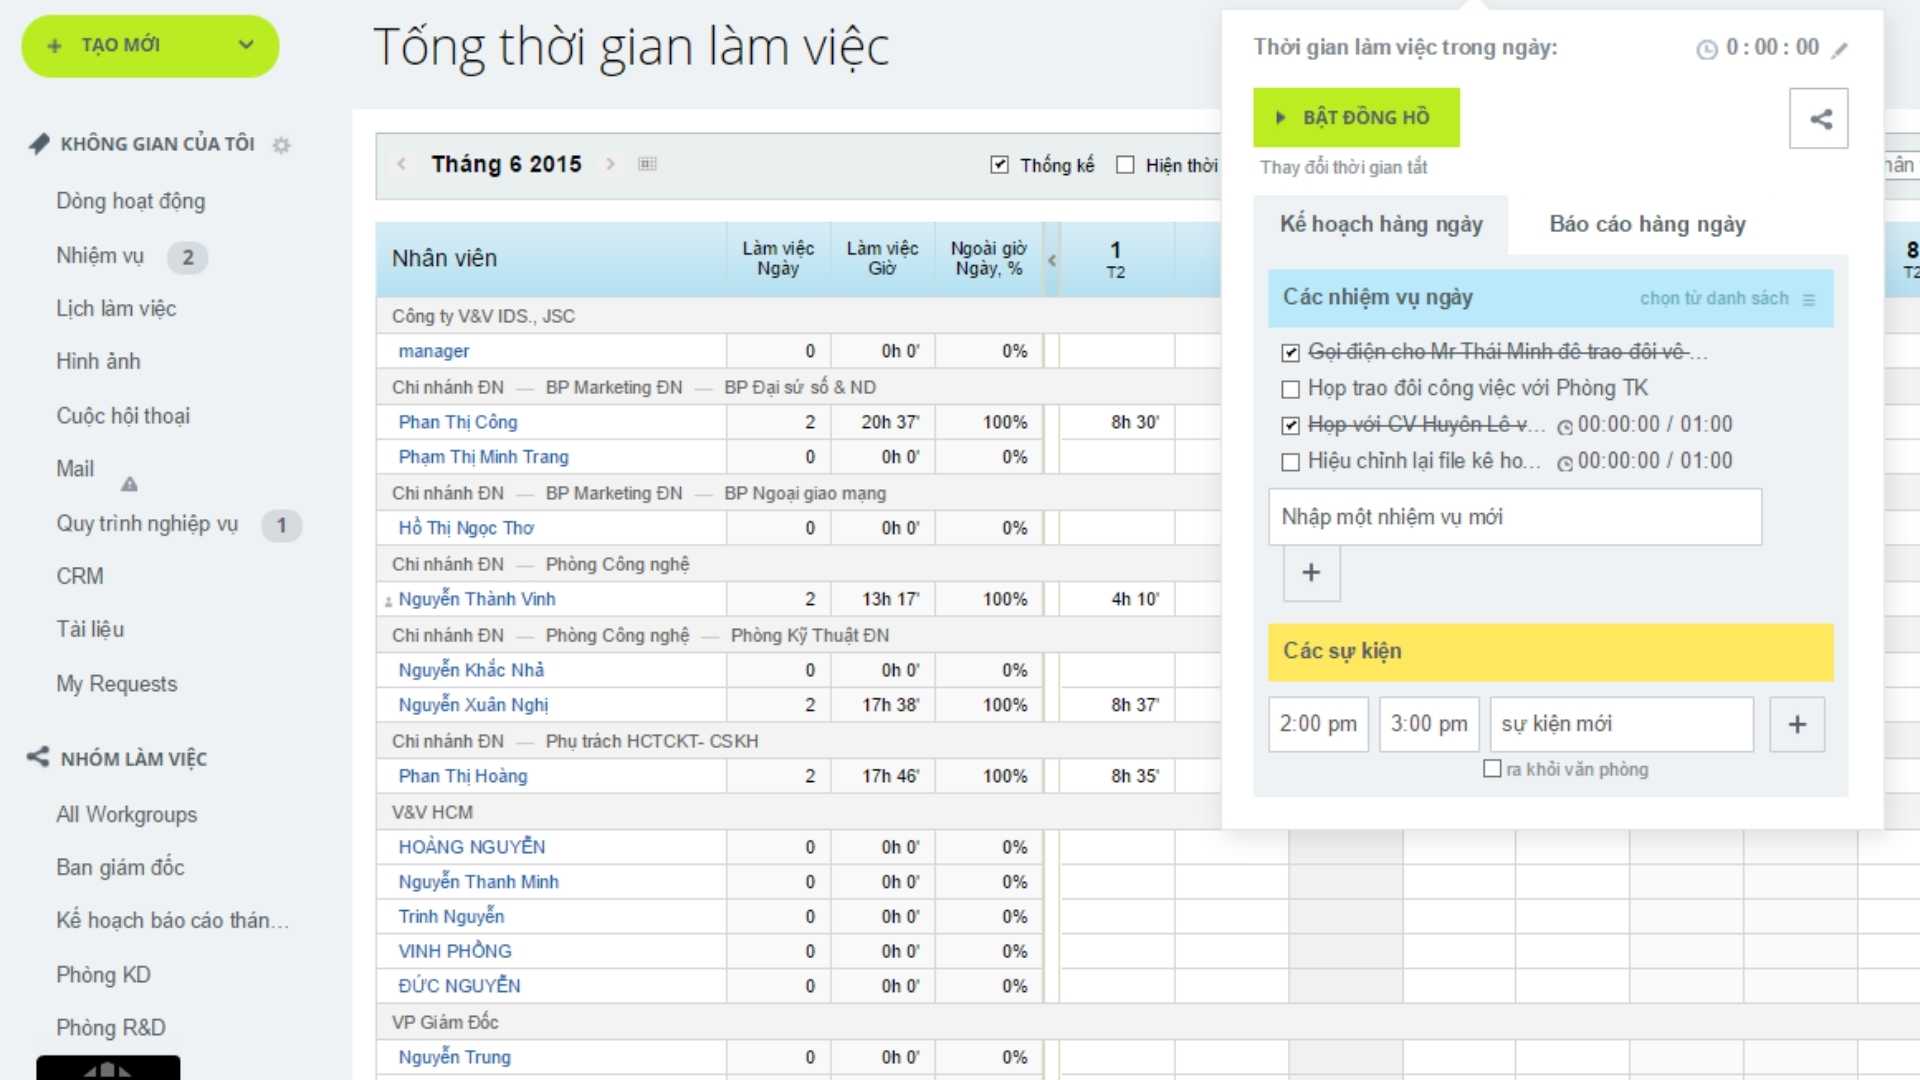The width and height of the screenshot is (1920, 1080).
Task: Switch to Kế hoạch hàng ngày tab
Action: (x=1381, y=224)
